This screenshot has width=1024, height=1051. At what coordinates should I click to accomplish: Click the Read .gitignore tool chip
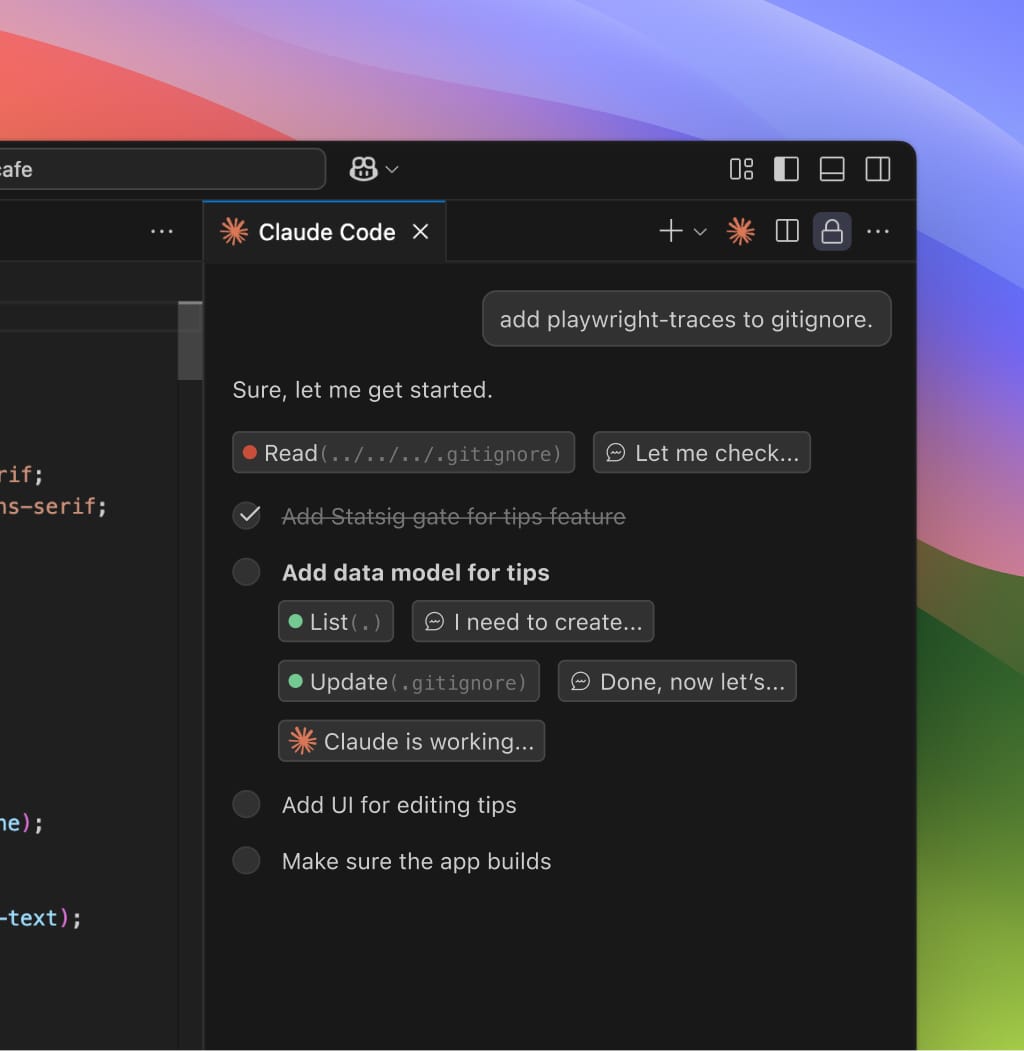(x=404, y=453)
